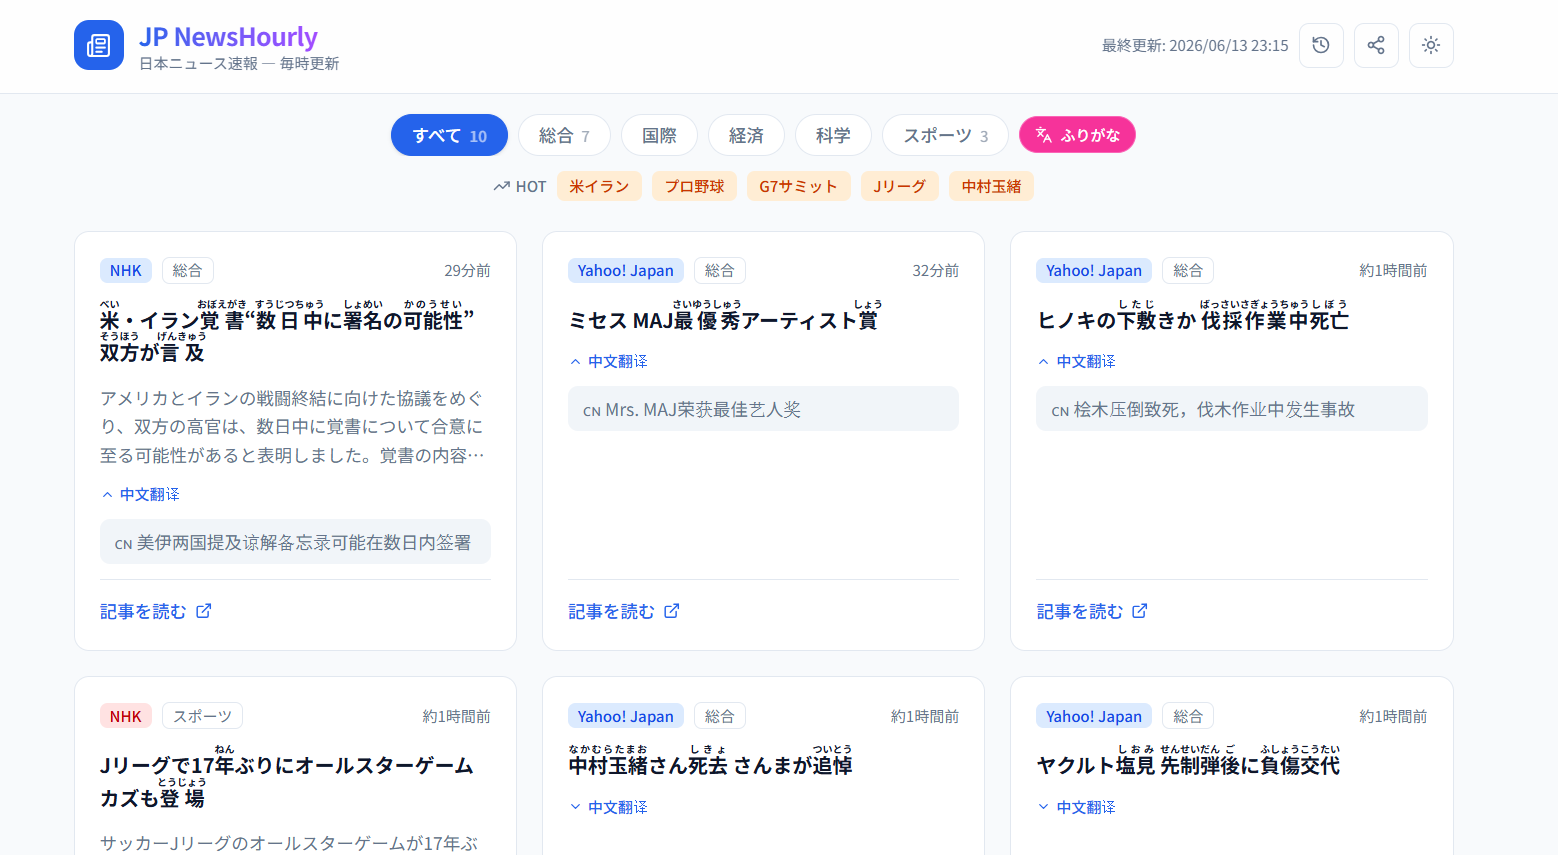Image resolution: width=1558 pixels, height=855 pixels.
Task: Click the JP NewsHourly site title
Action: [x=228, y=37]
